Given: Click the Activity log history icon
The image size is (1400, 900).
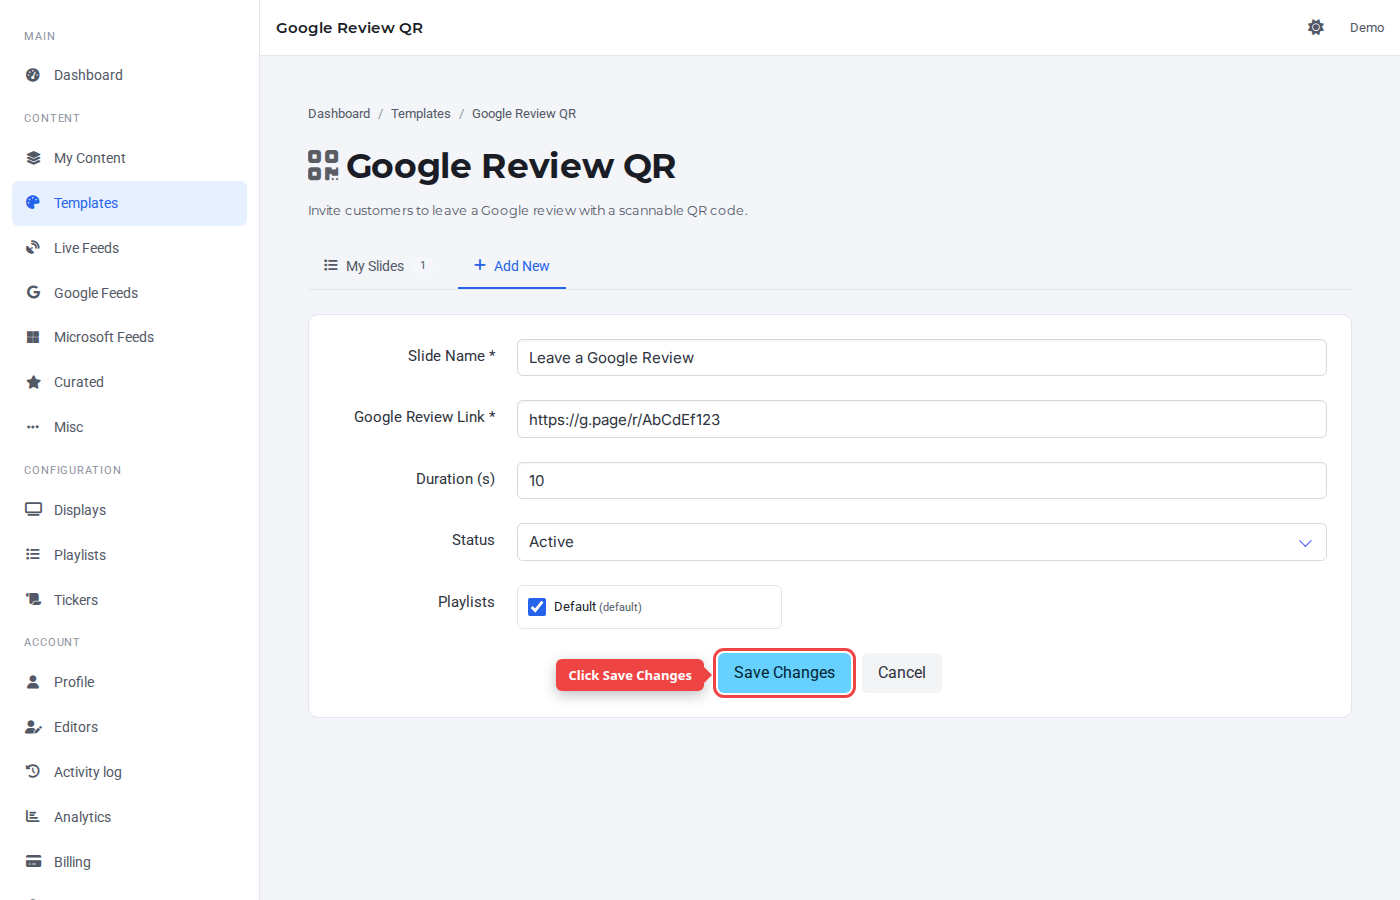Looking at the screenshot, I should [33, 772].
